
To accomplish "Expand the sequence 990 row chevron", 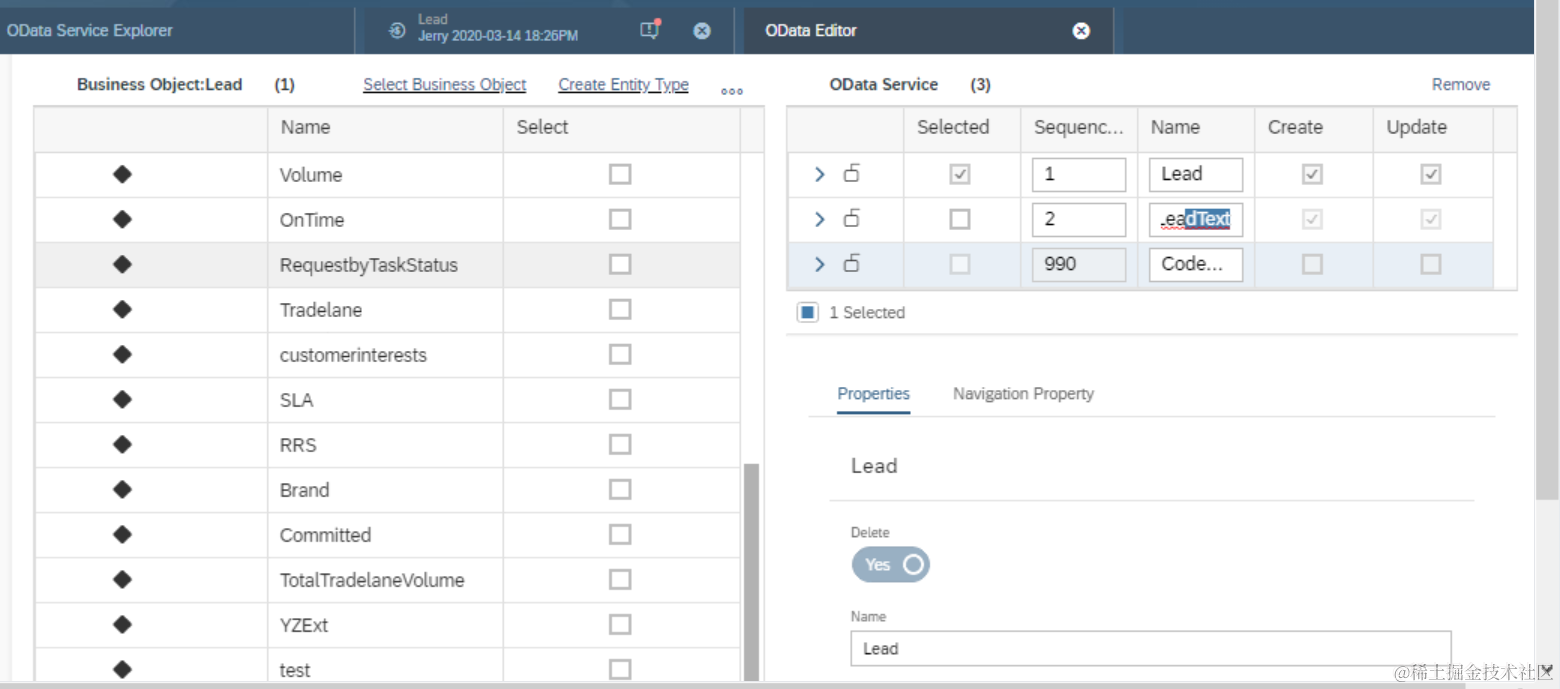I will (820, 264).
